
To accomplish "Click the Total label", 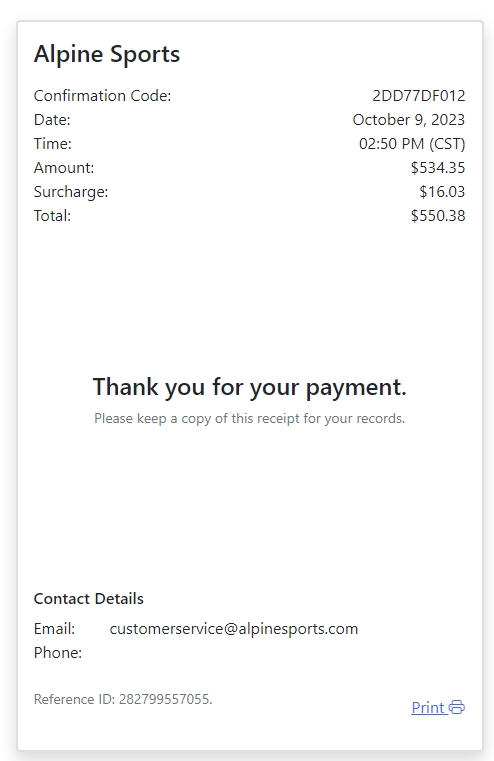I will (52, 215).
